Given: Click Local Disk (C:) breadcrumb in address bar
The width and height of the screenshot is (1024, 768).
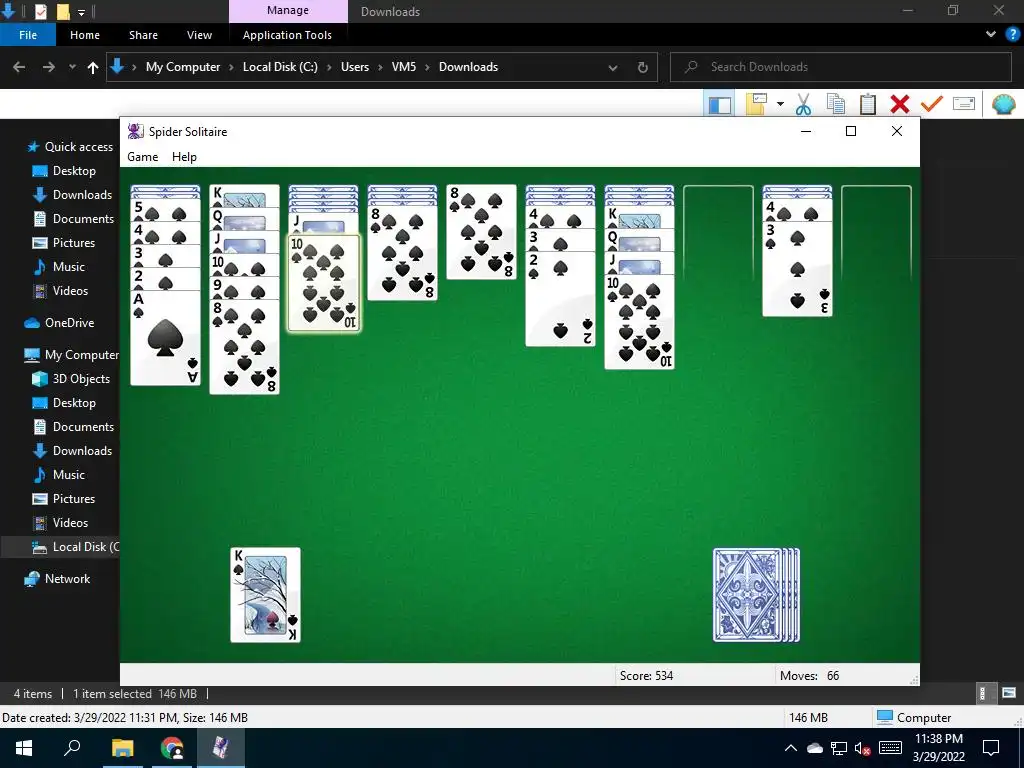Looking at the screenshot, I should point(280,67).
